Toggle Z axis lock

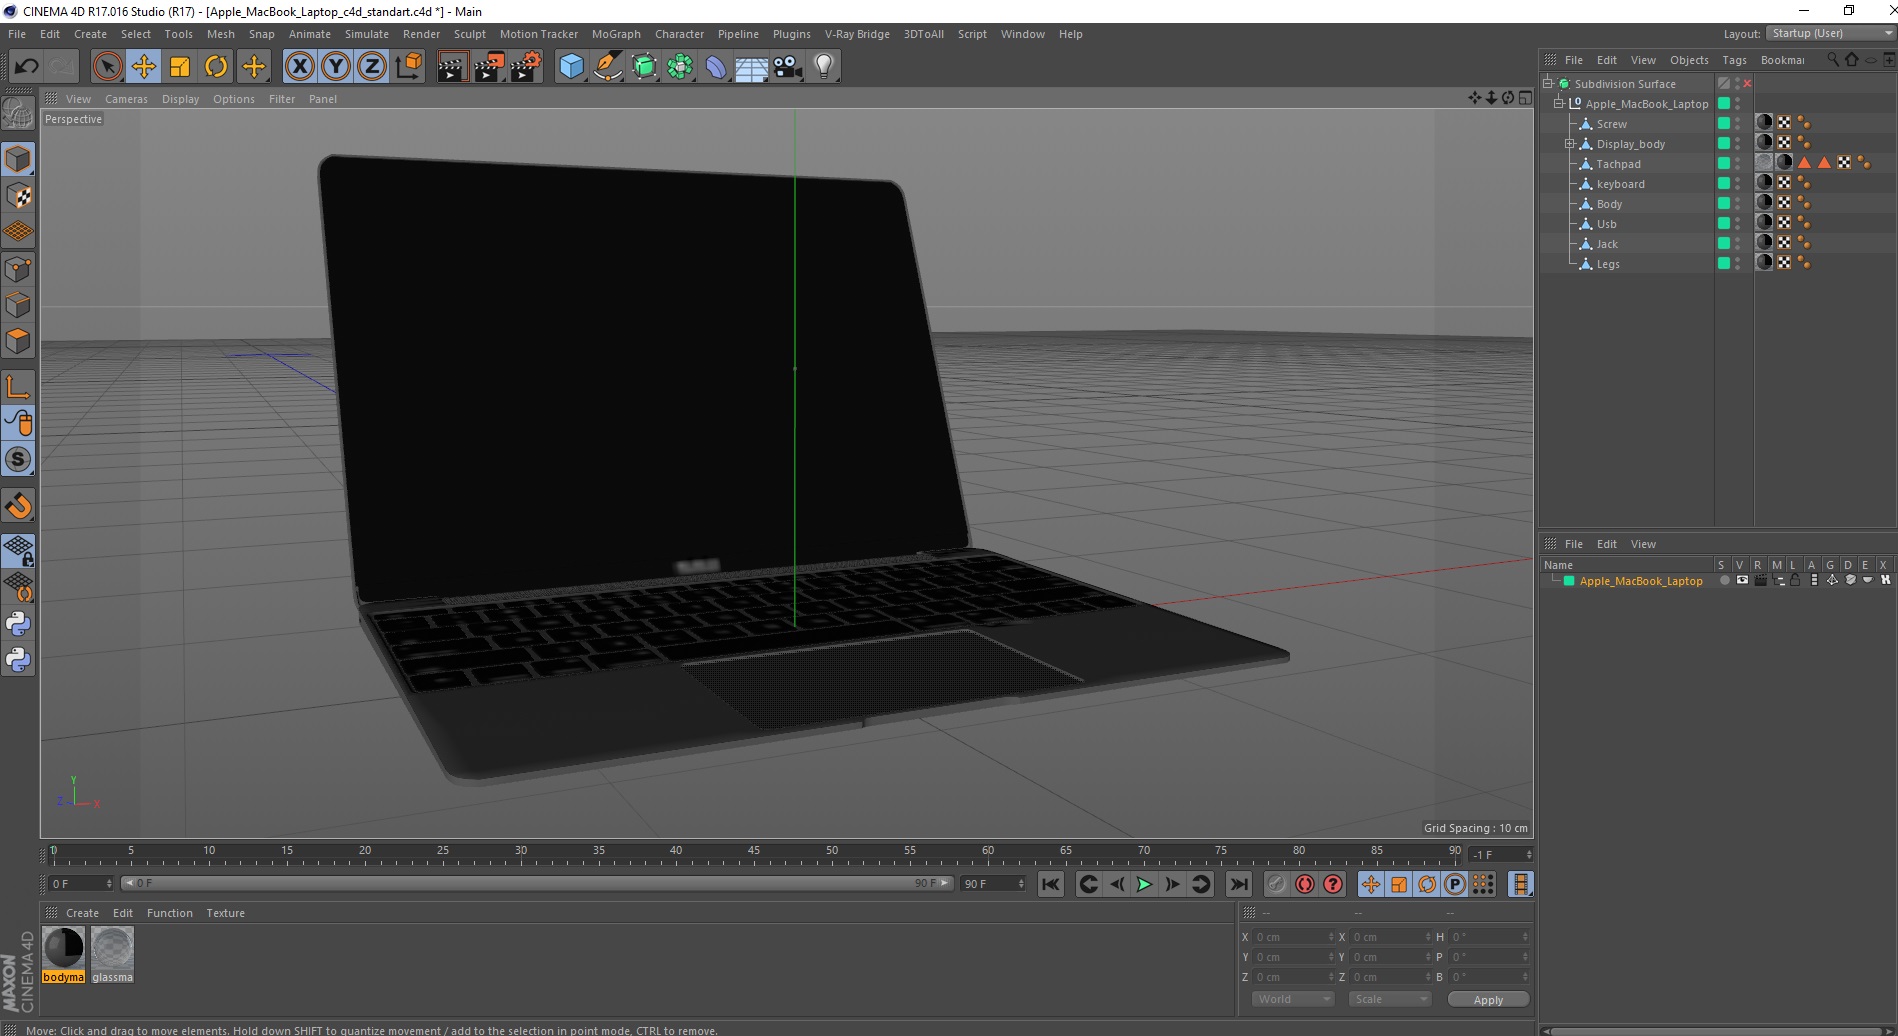pos(372,67)
